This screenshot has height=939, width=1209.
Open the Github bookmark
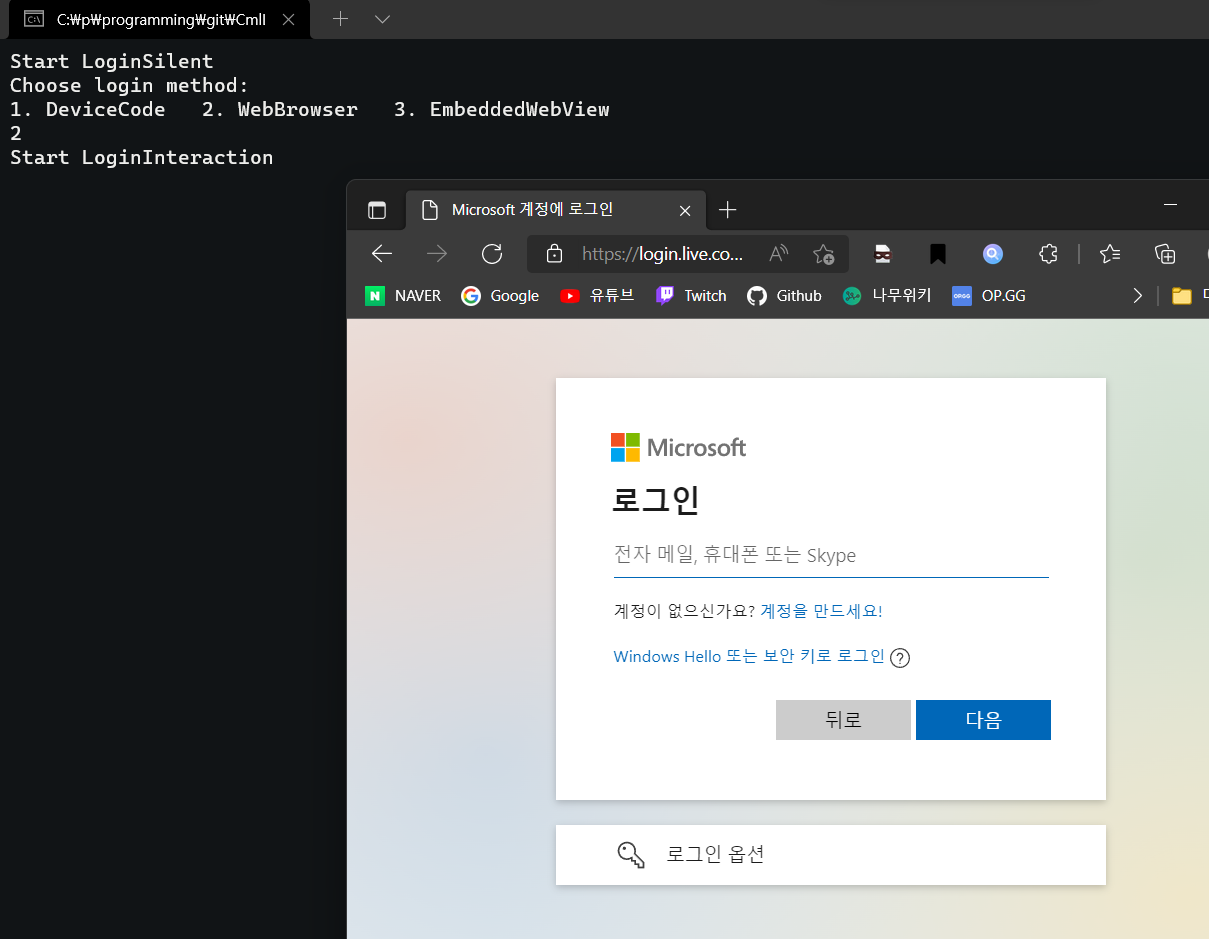click(x=785, y=296)
